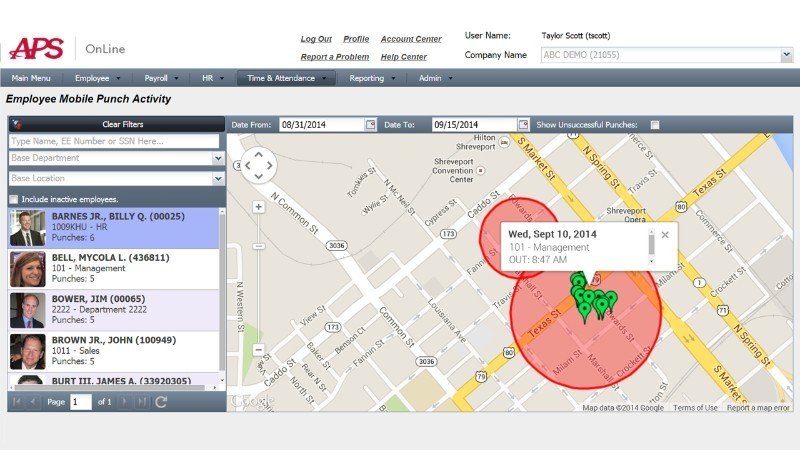The width and height of the screenshot is (800, 450).
Task: Enable Show Unsuccessful Punches checkbox
Action: point(655,124)
